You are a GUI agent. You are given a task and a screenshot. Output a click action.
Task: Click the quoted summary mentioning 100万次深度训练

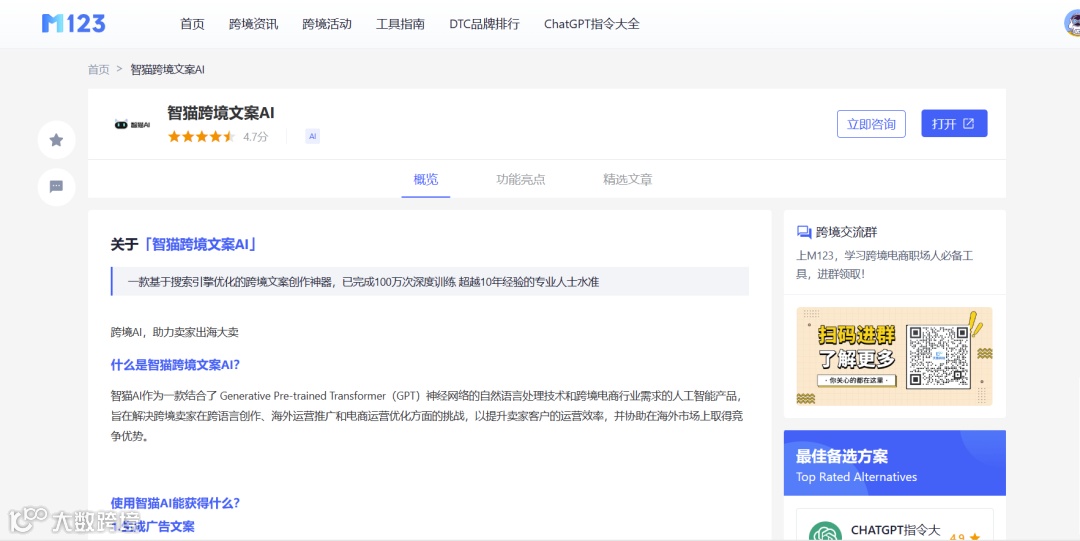(430, 281)
